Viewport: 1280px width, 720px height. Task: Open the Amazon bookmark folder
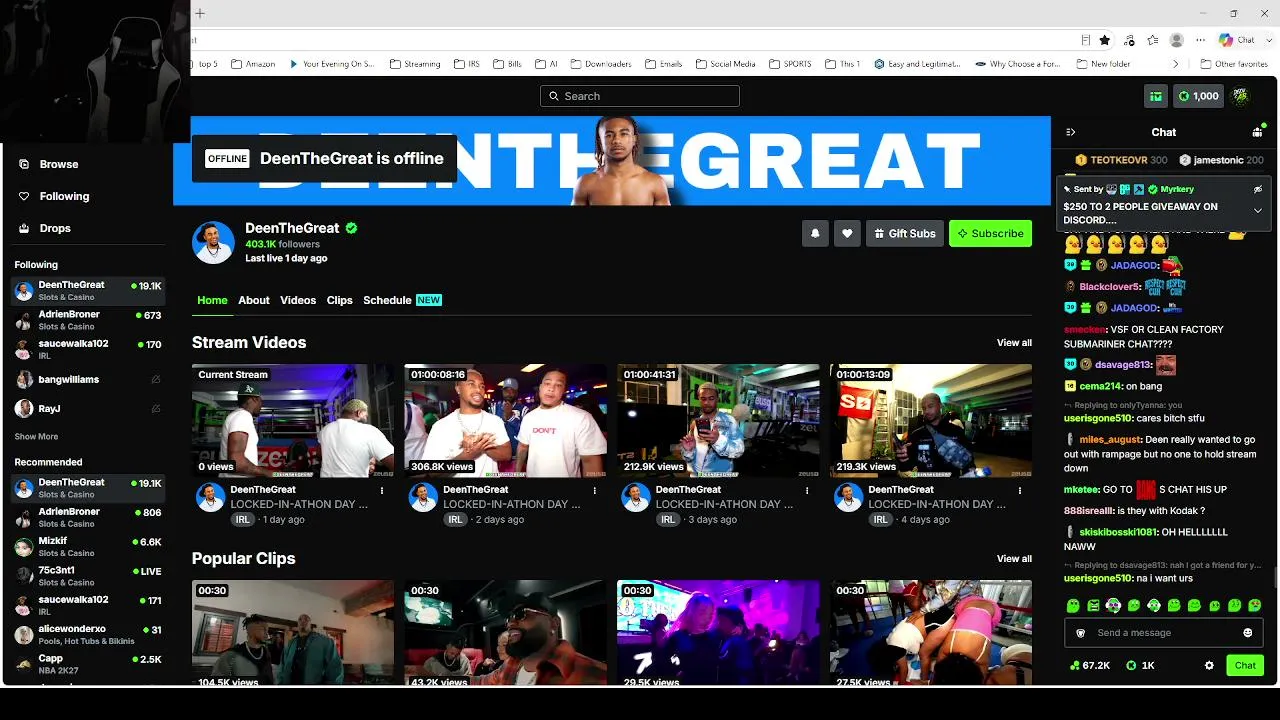click(x=253, y=64)
